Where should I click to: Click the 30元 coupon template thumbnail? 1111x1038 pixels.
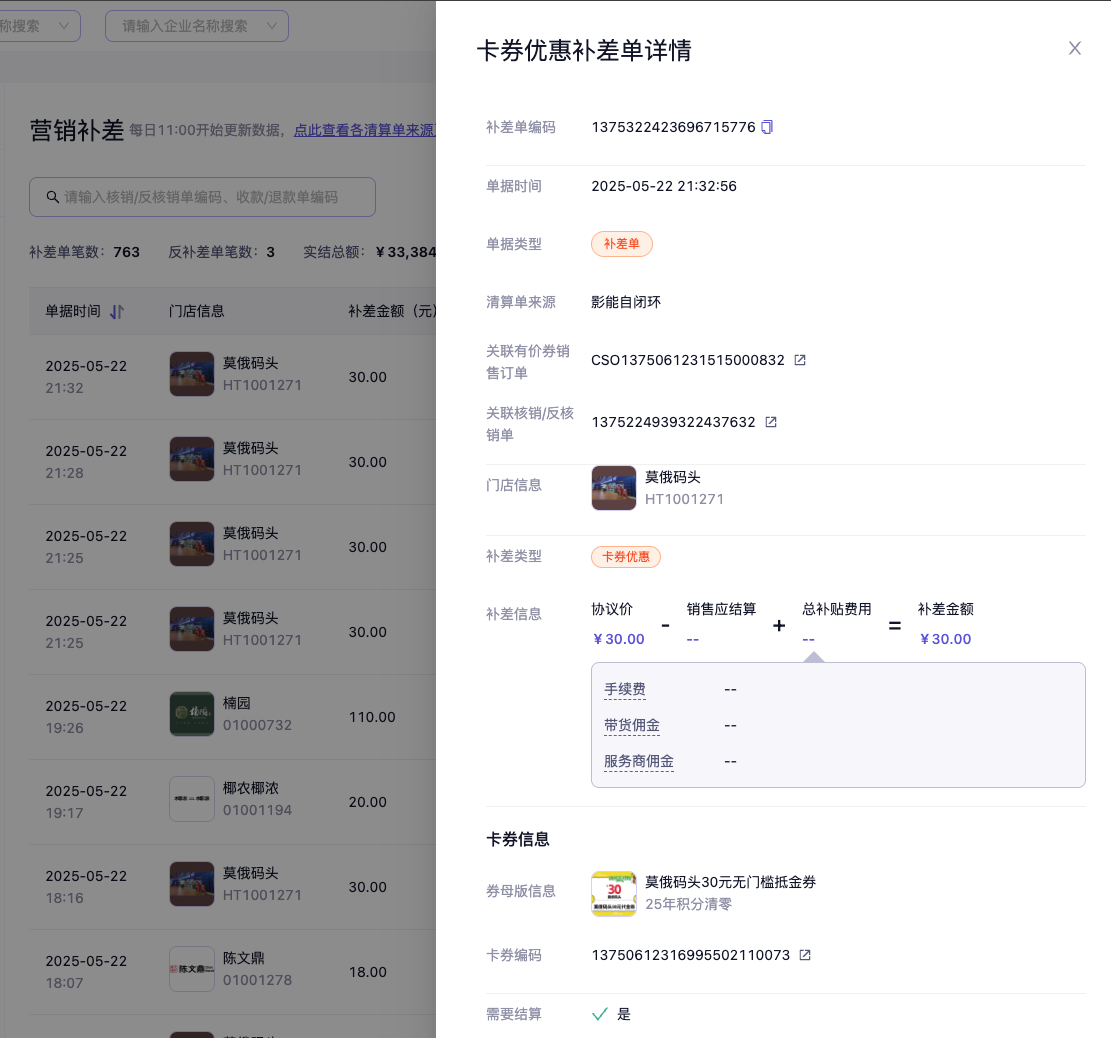tap(613, 893)
